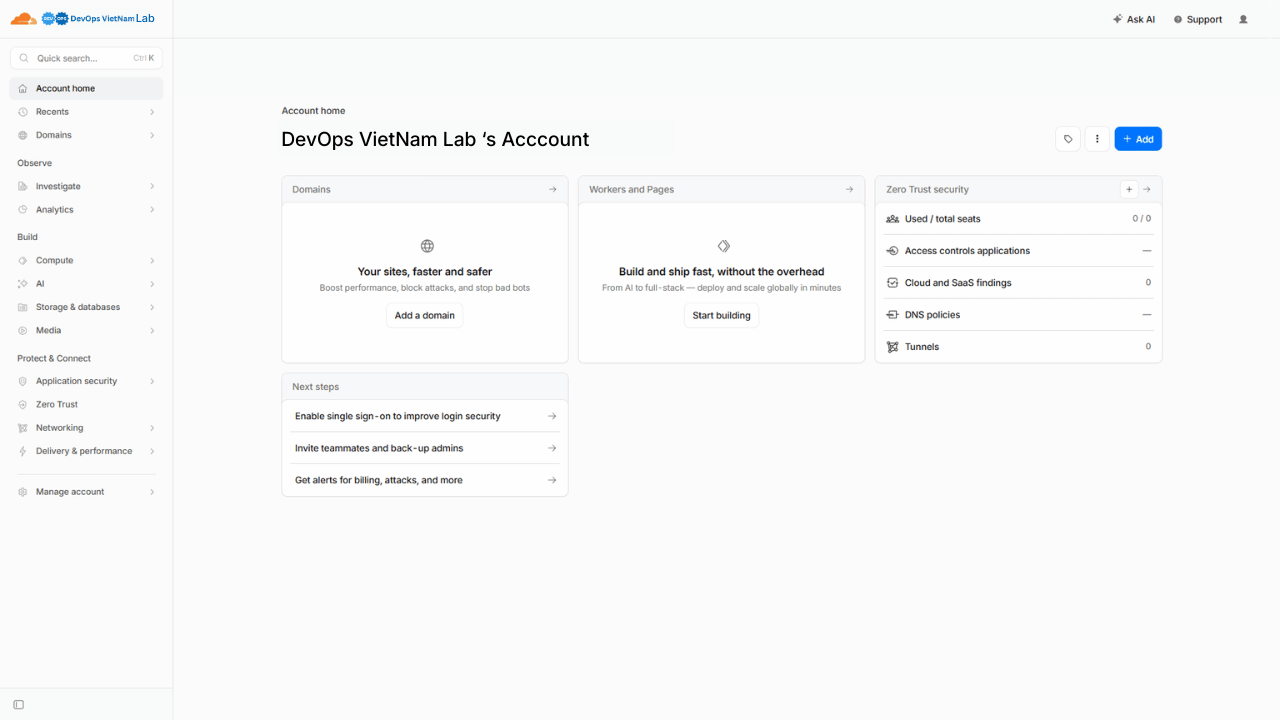Screen dimensions: 1280x720
Task: Click the Add a domain button
Action: [425, 316]
